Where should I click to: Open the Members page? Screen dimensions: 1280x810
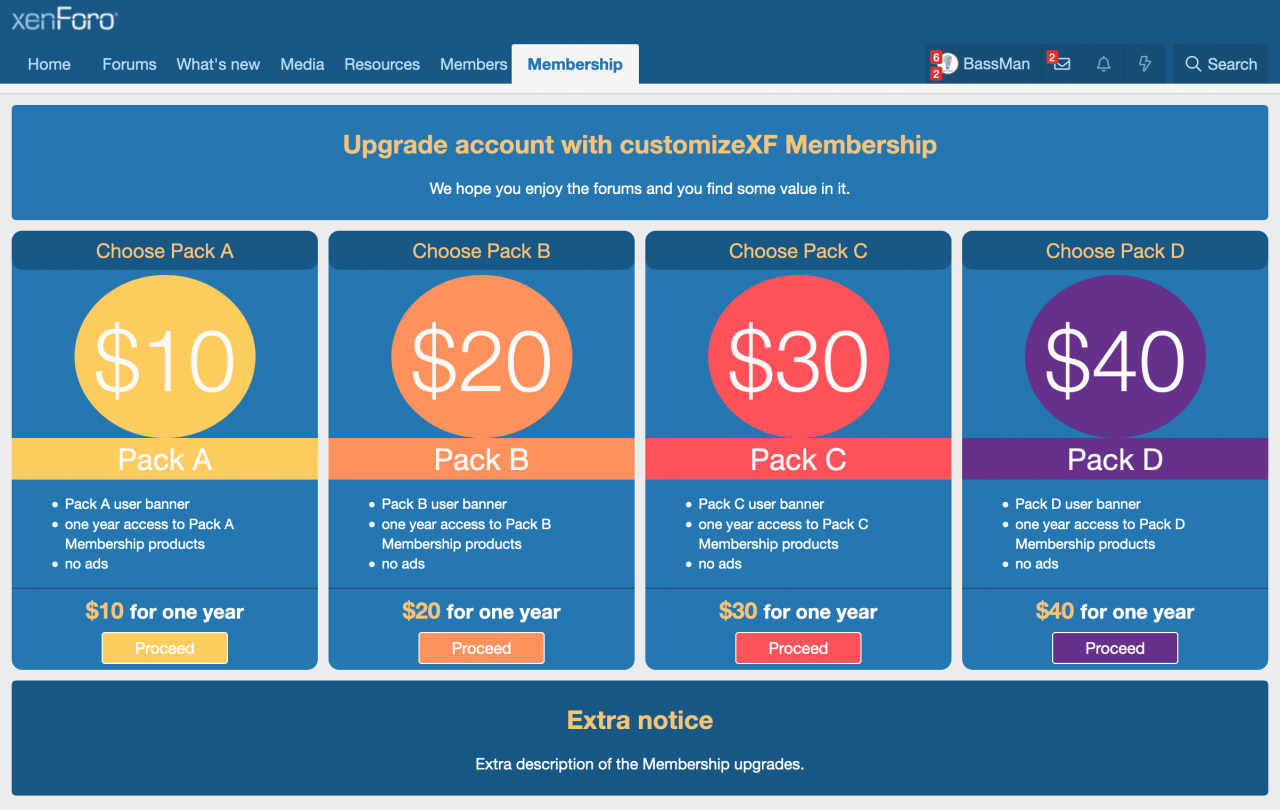pos(473,64)
